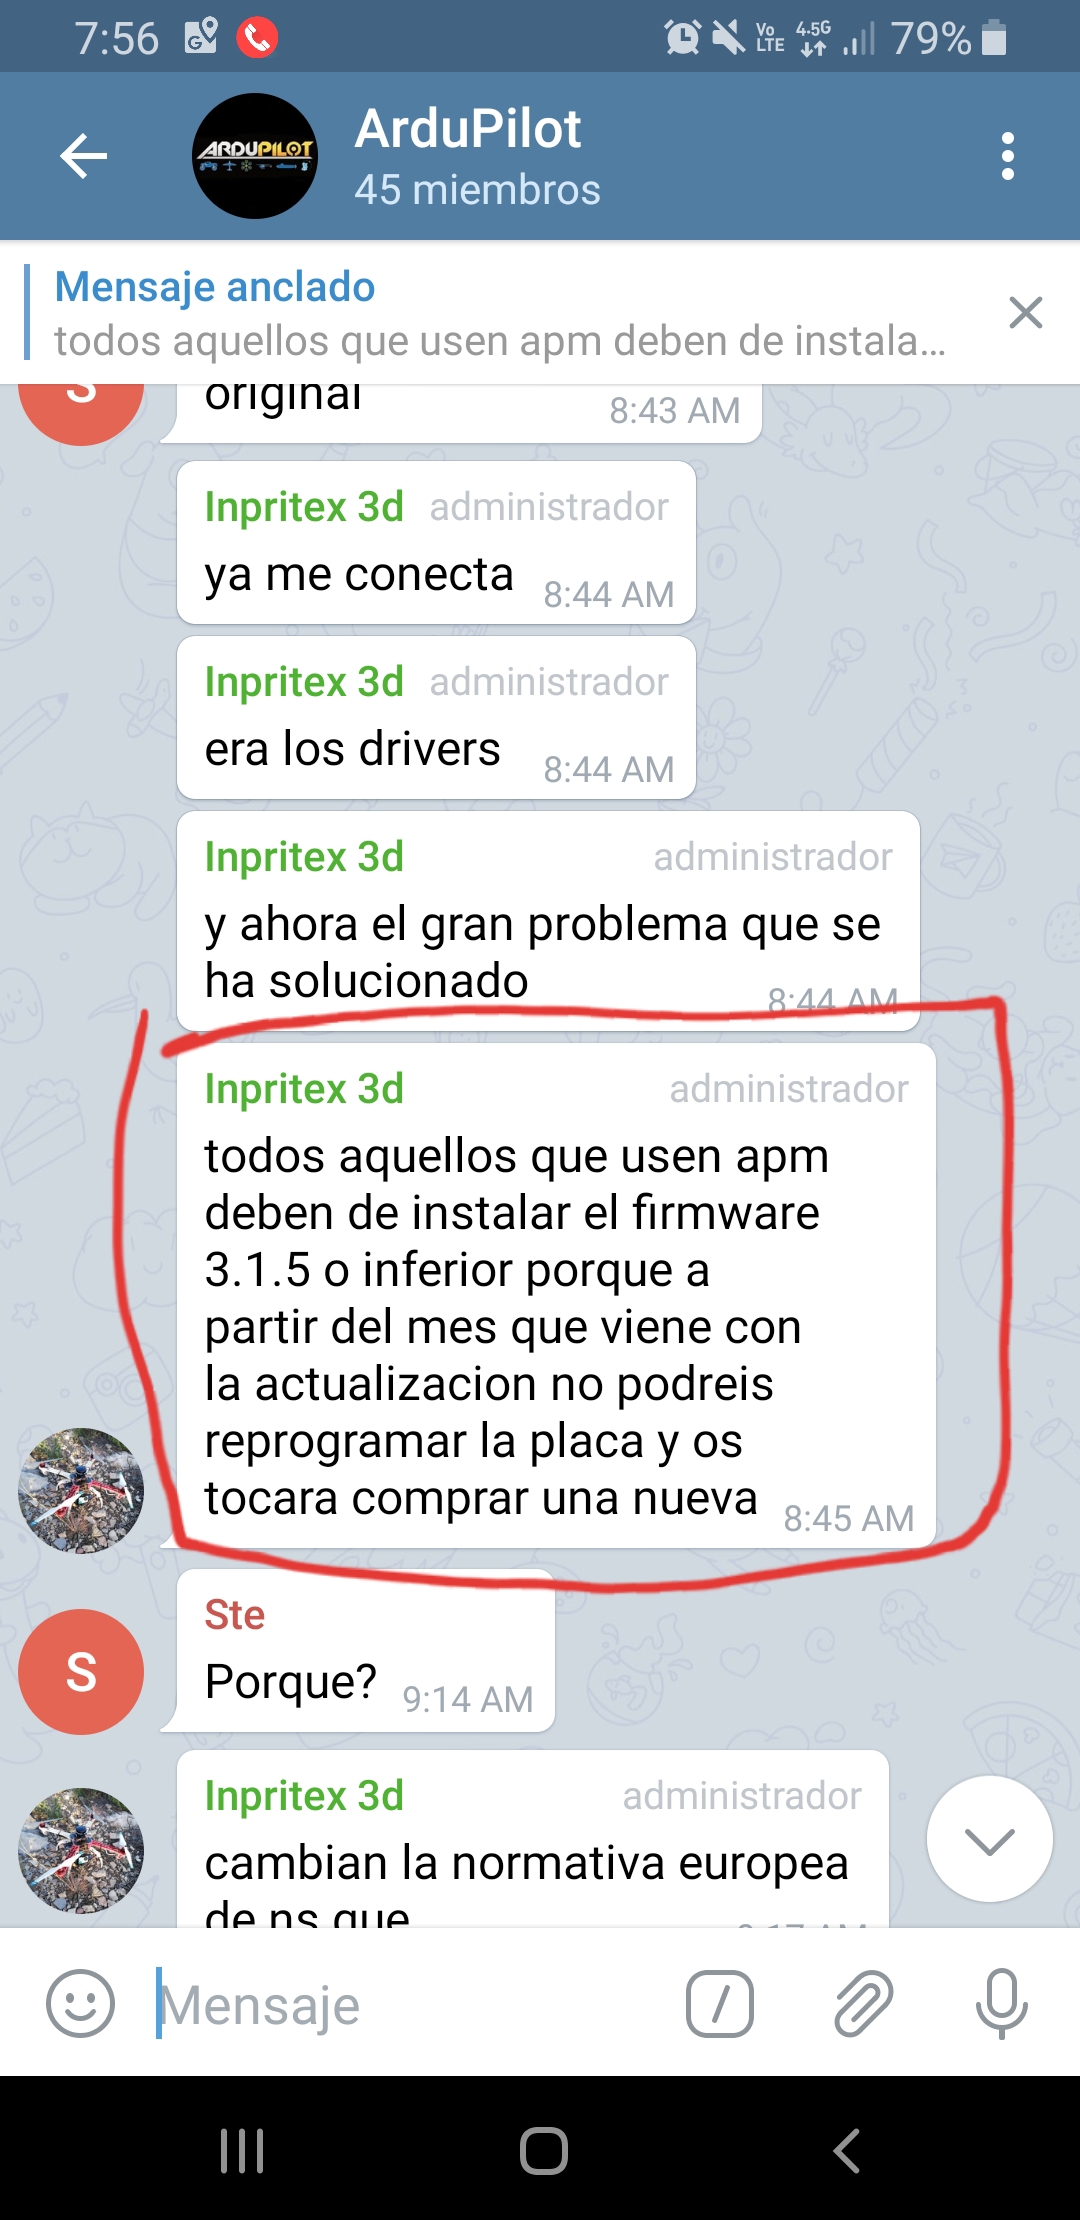The height and width of the screenshot is (2220, 1080).
Task: Select the 'era los drivers' message bubble
Action: pos(436,718)
